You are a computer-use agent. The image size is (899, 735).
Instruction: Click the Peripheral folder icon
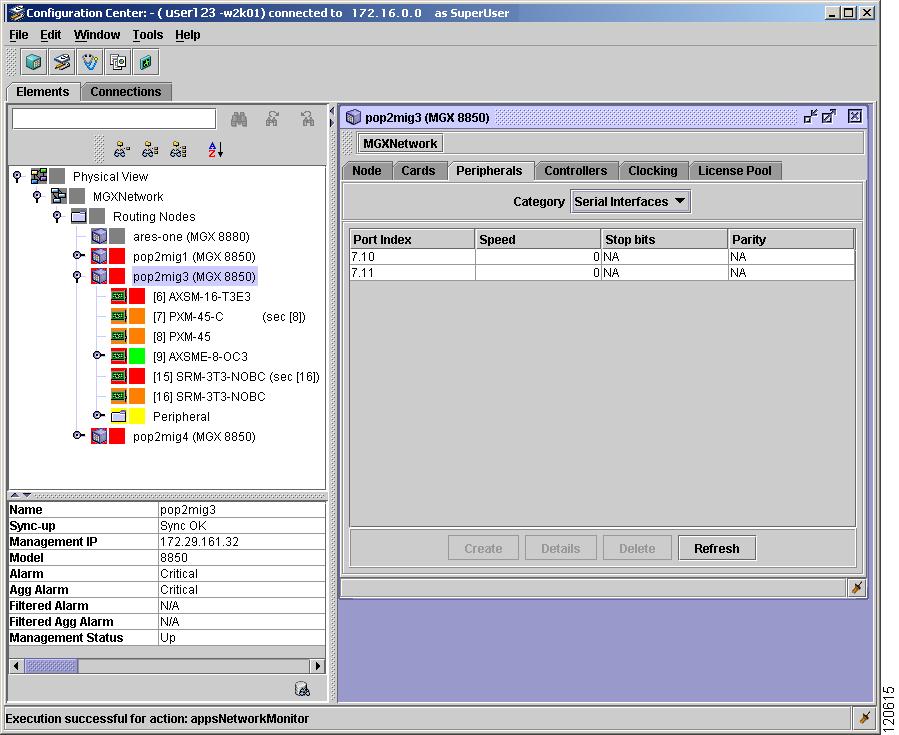[119, 416]
